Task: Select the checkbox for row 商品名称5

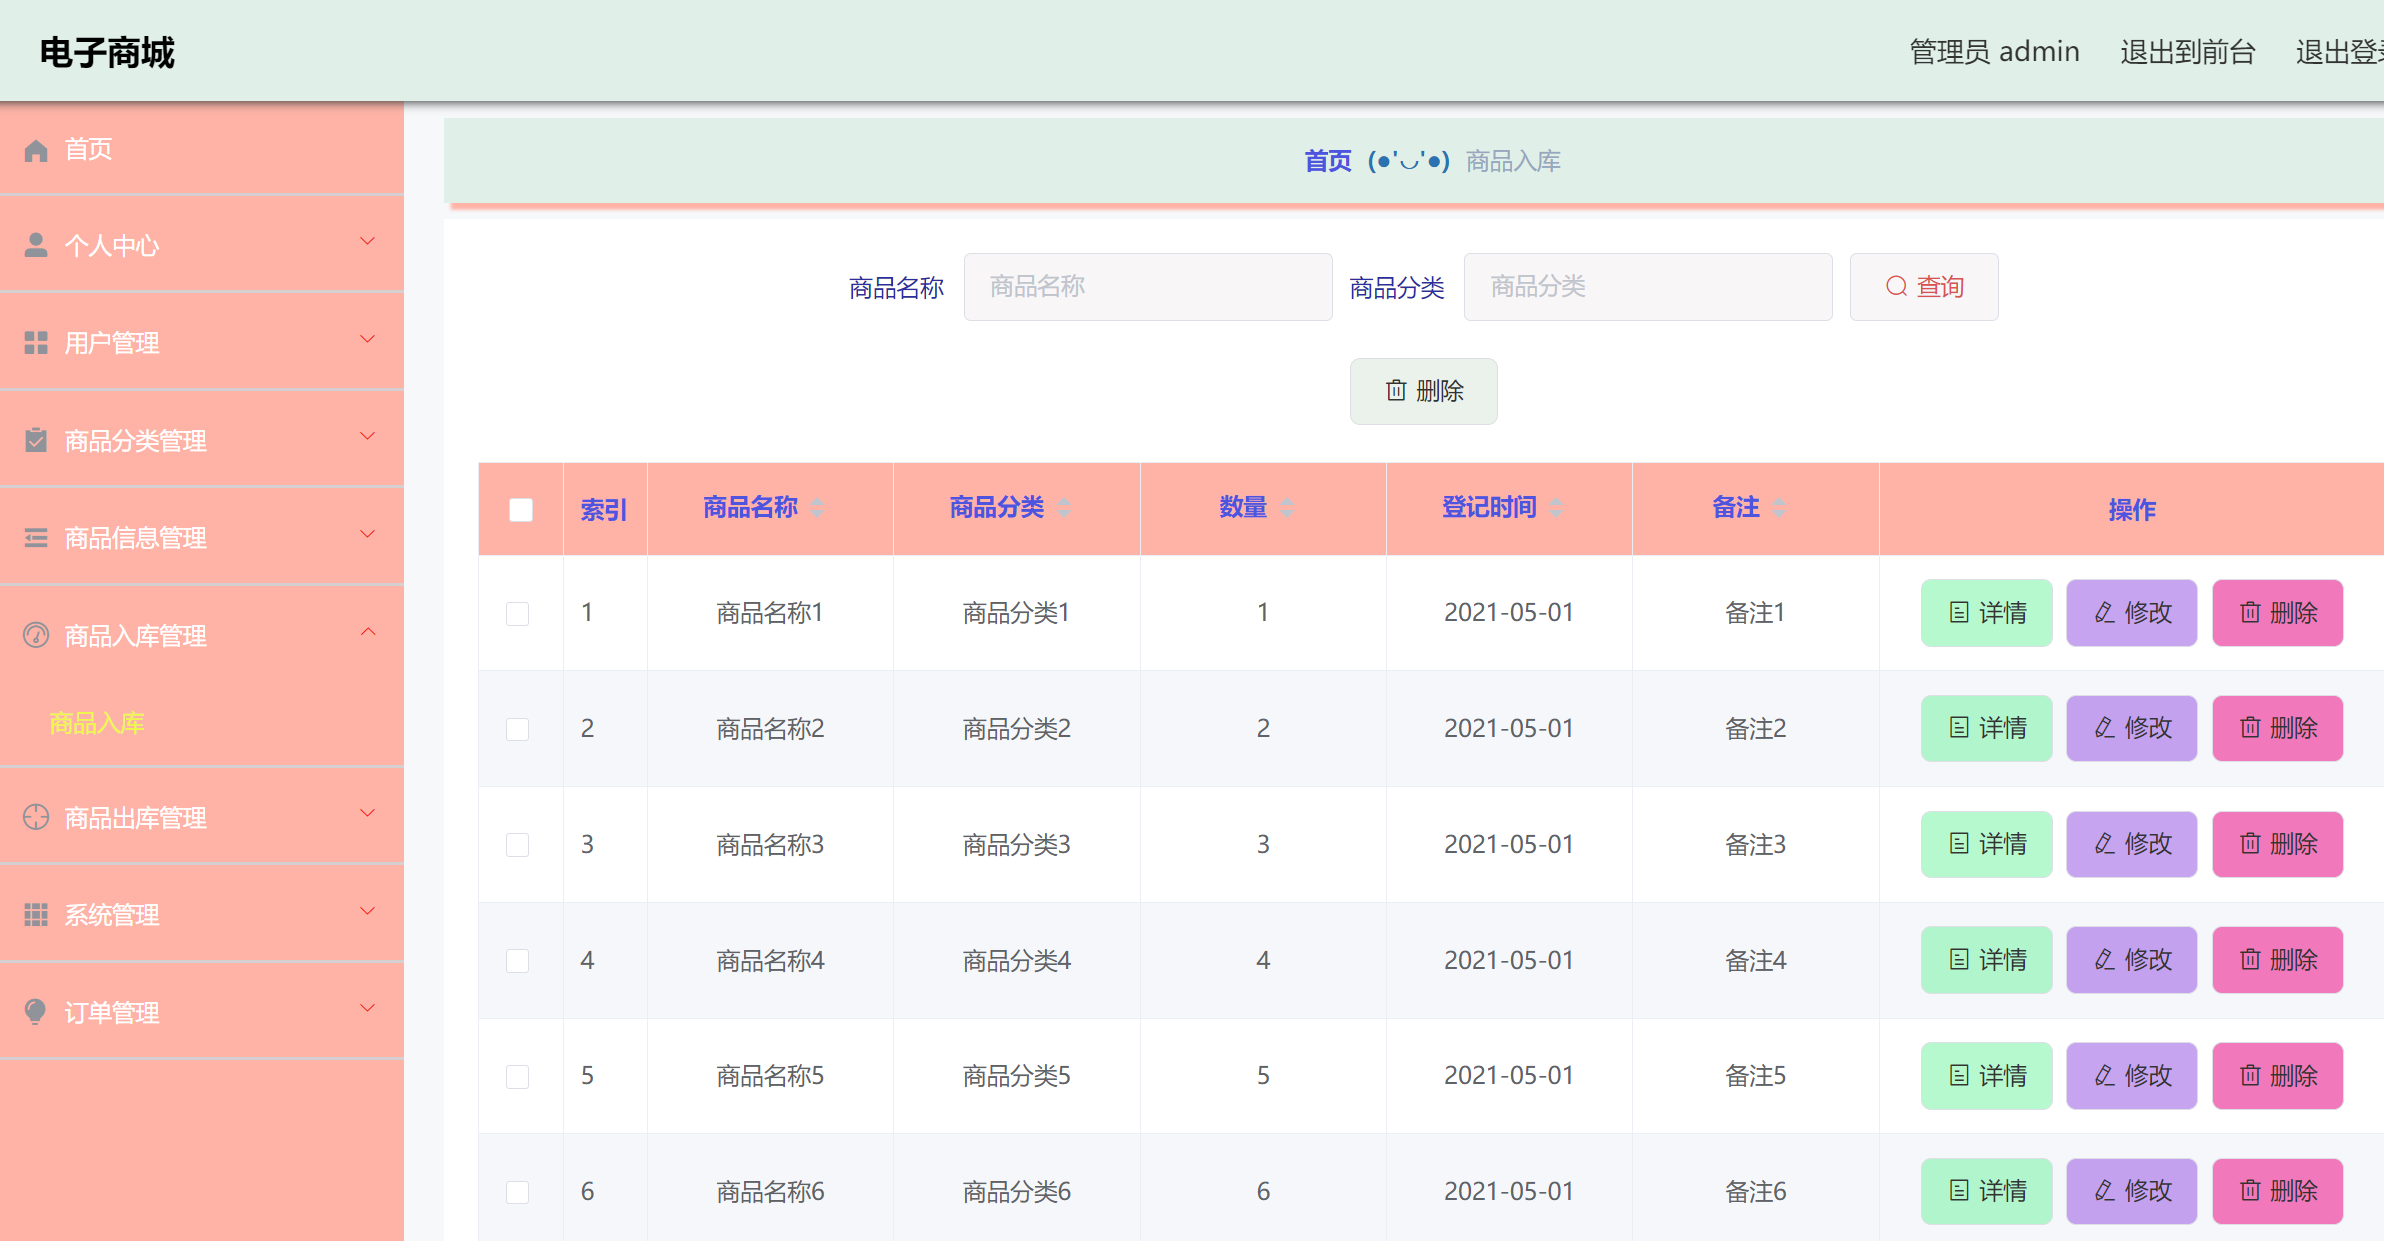Action: 518,1077
